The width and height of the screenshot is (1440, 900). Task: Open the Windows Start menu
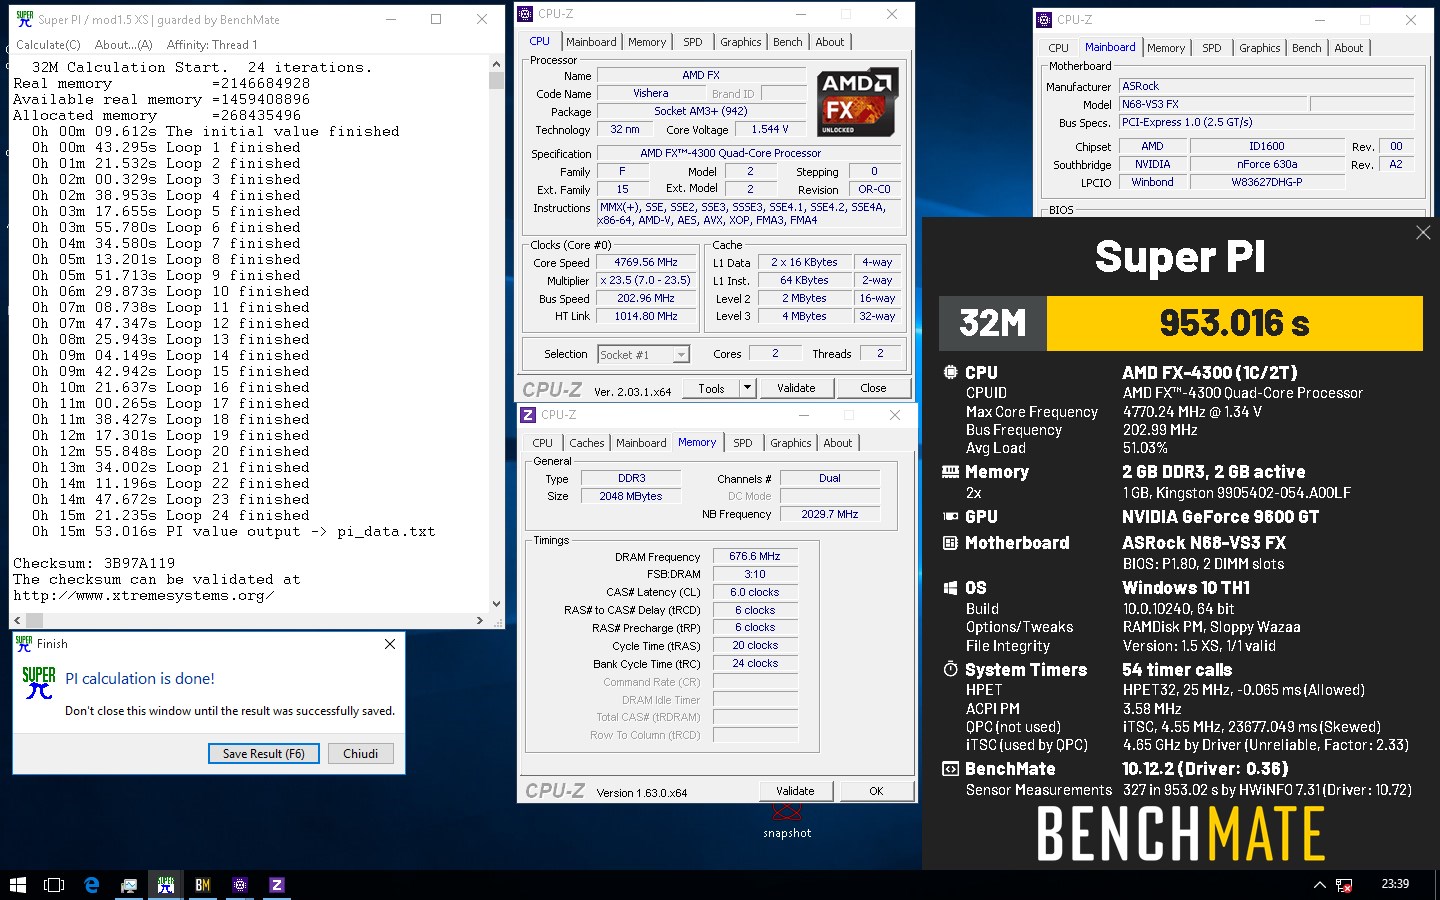(17, 885)
